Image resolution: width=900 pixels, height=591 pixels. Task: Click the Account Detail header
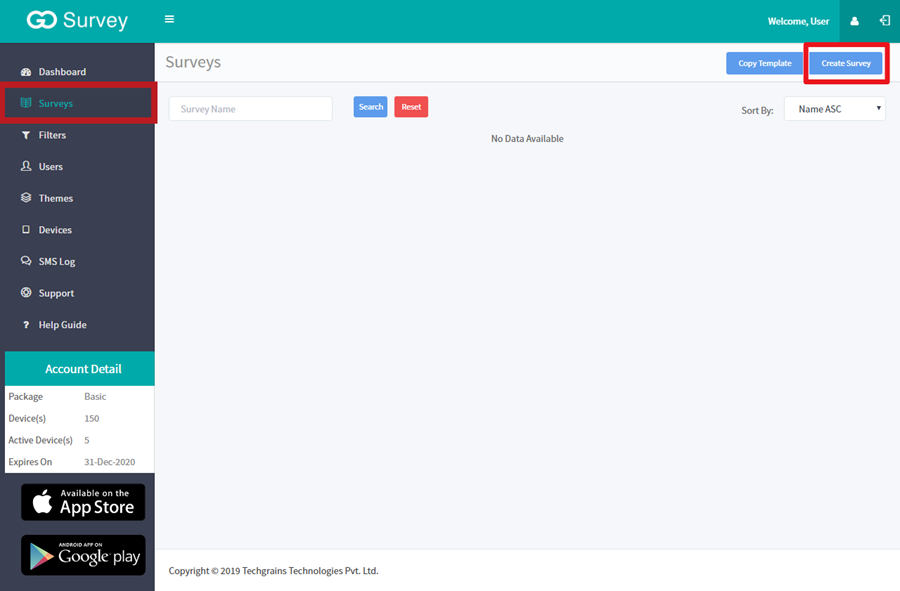coord(80,368)
